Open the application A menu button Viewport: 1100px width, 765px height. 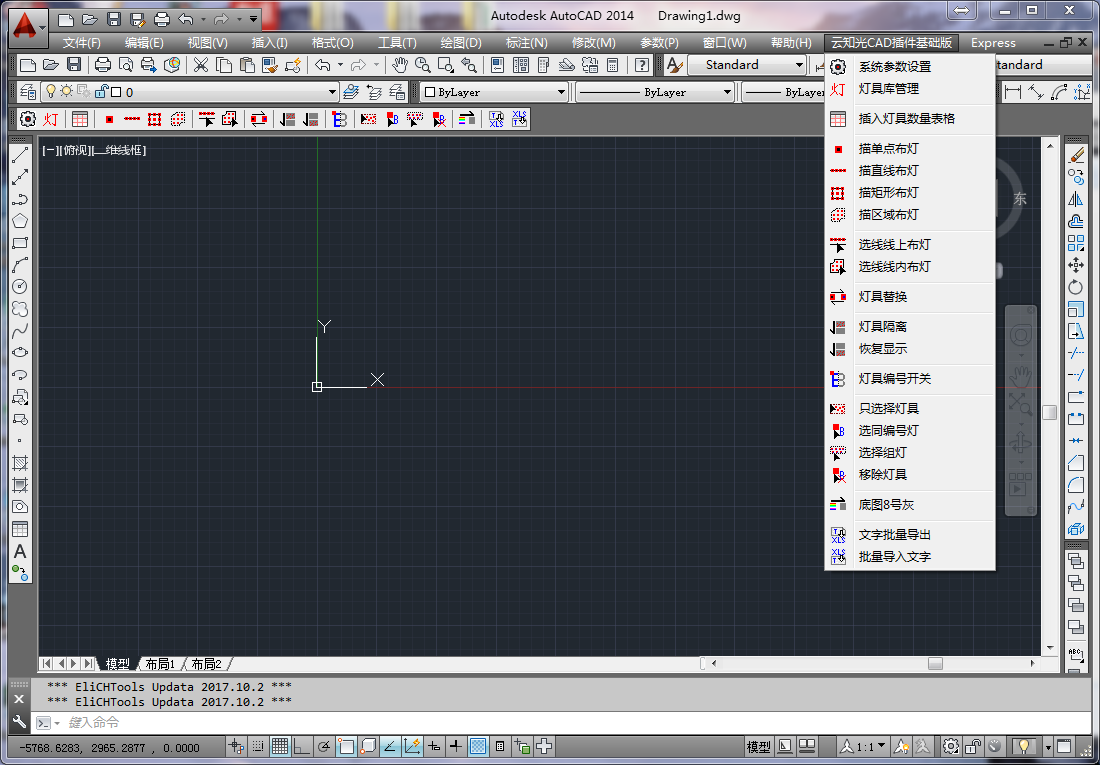(x=27, y=27)
